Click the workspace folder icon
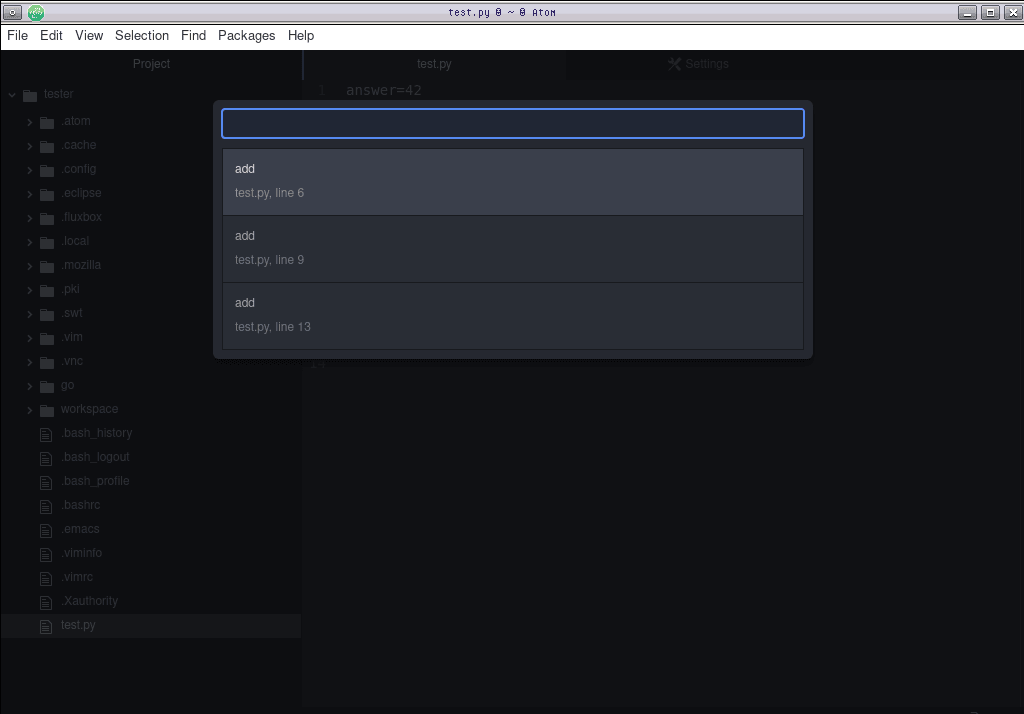Image resolution: width=1024 pixels, height=714 pixels. pos(47,410)
